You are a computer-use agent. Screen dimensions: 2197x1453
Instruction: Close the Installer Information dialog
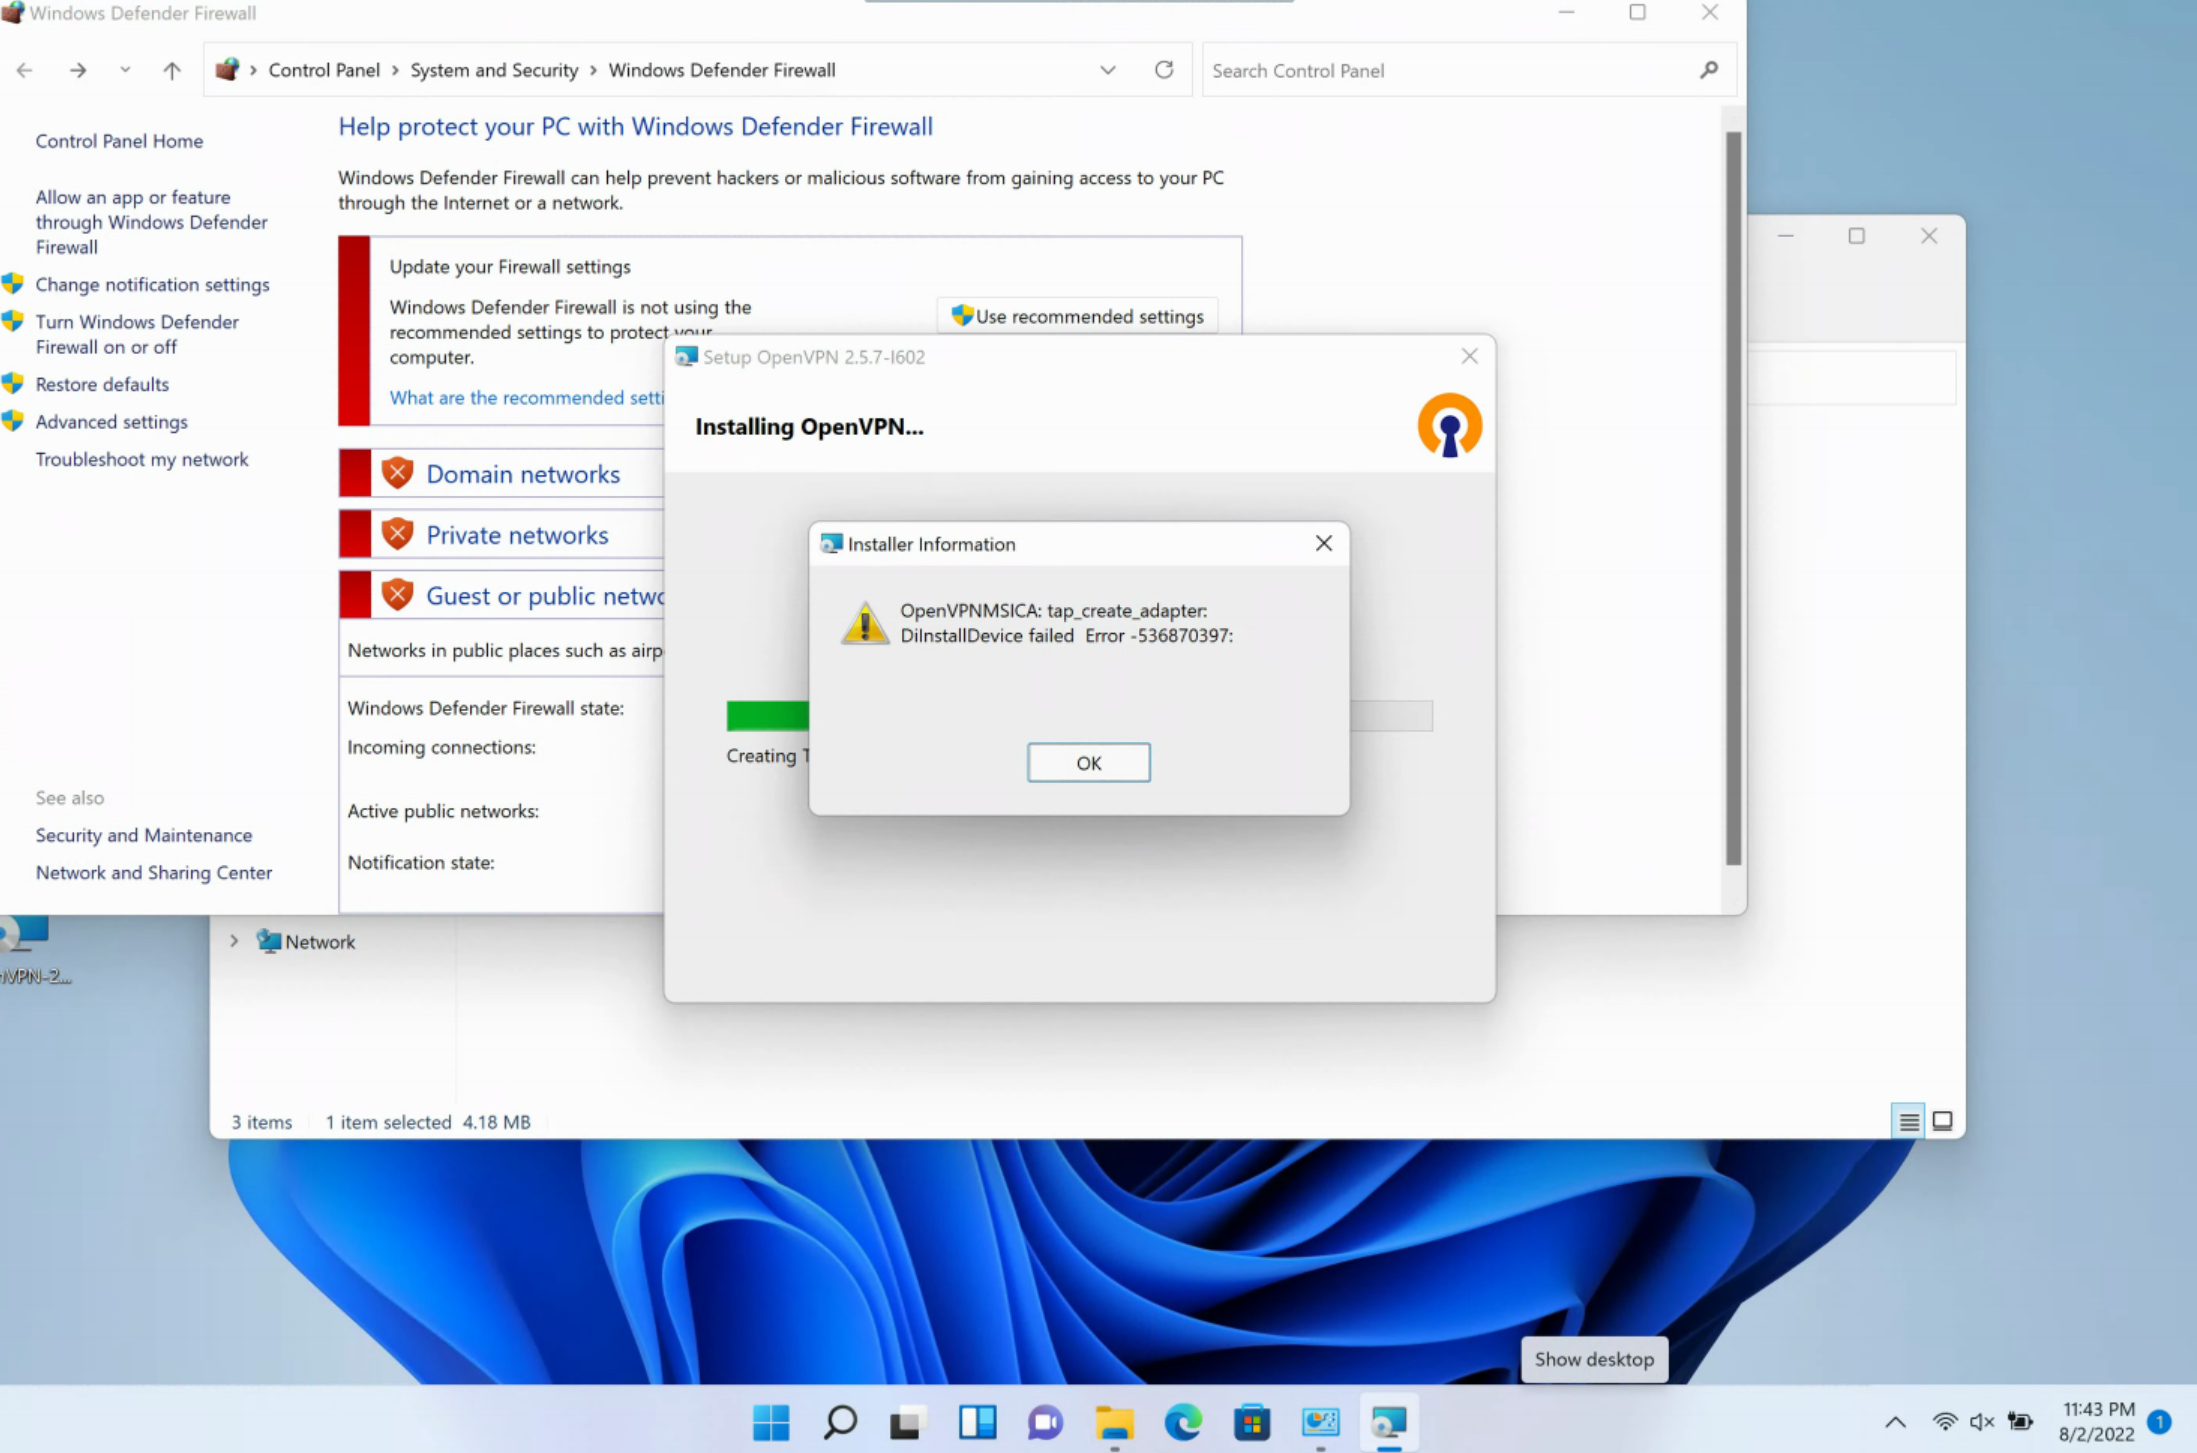(1323, 543)
